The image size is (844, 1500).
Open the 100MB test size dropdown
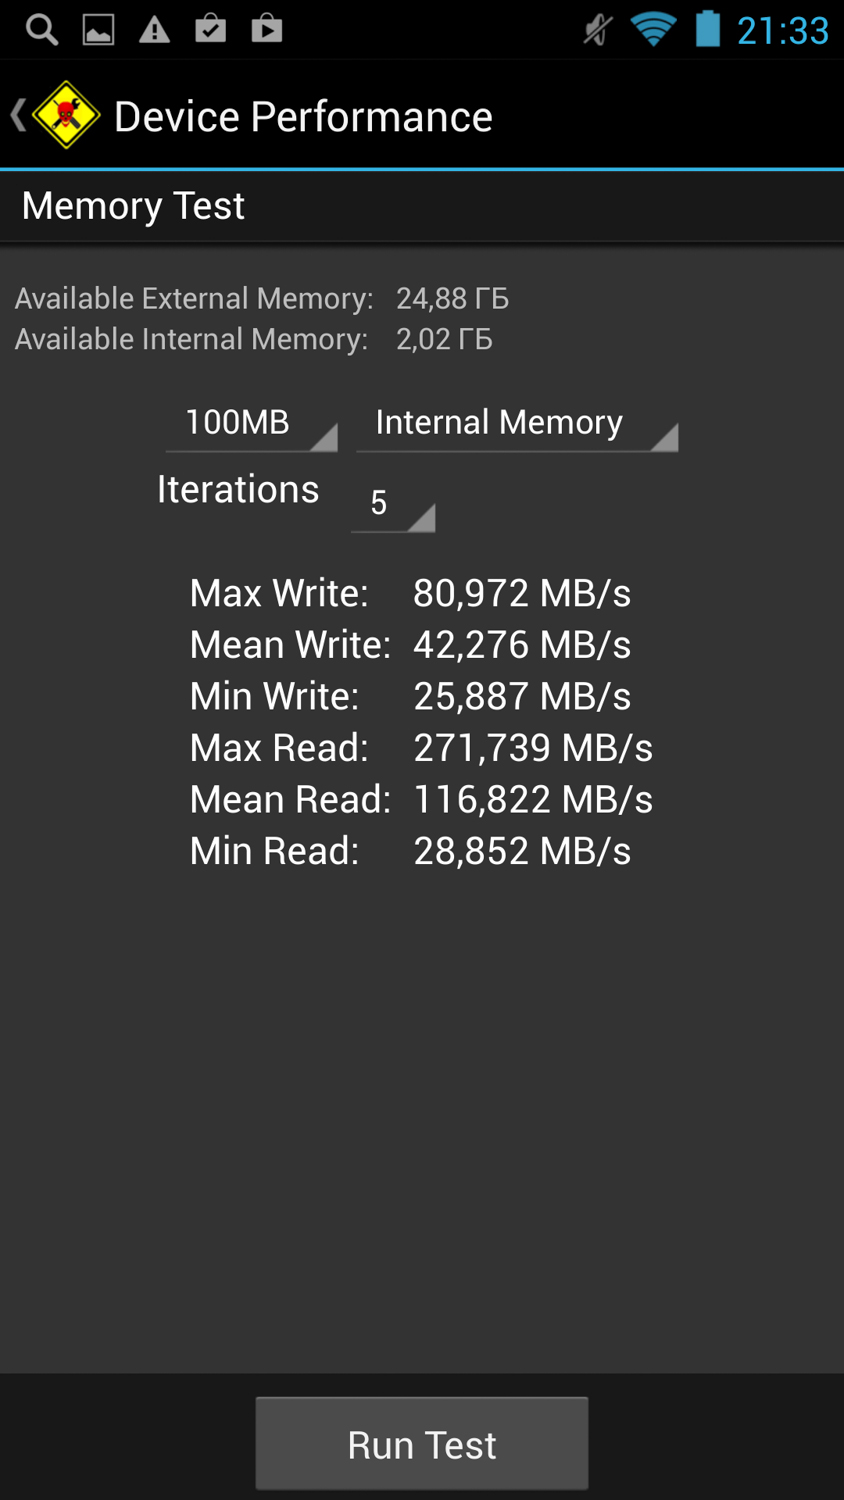[x=251, y=424]
